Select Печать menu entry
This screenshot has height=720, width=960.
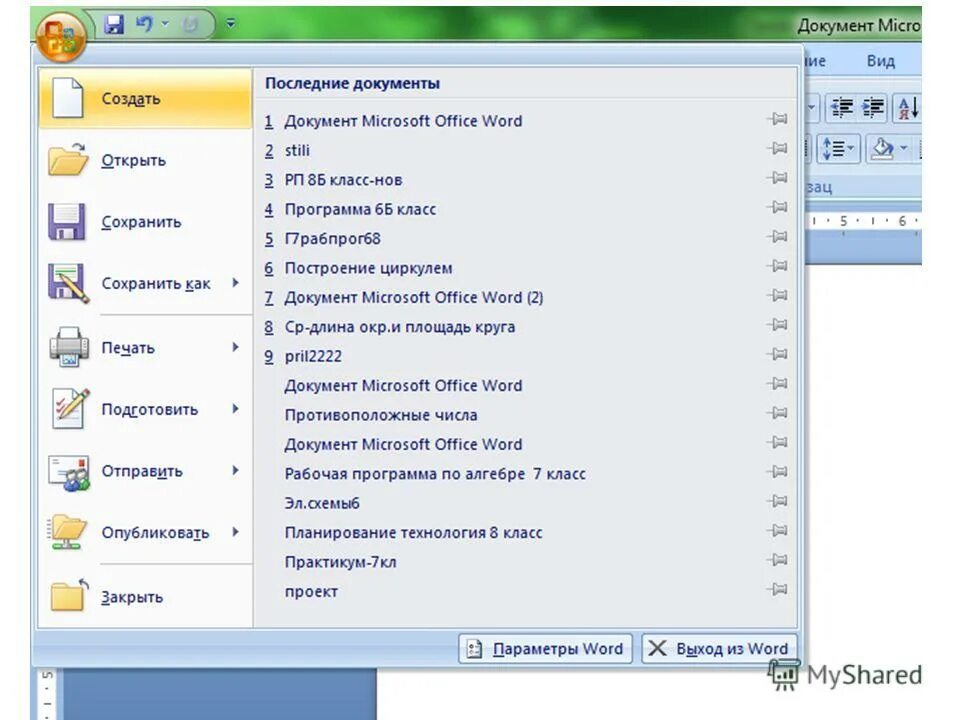click(x=145, y=348)
